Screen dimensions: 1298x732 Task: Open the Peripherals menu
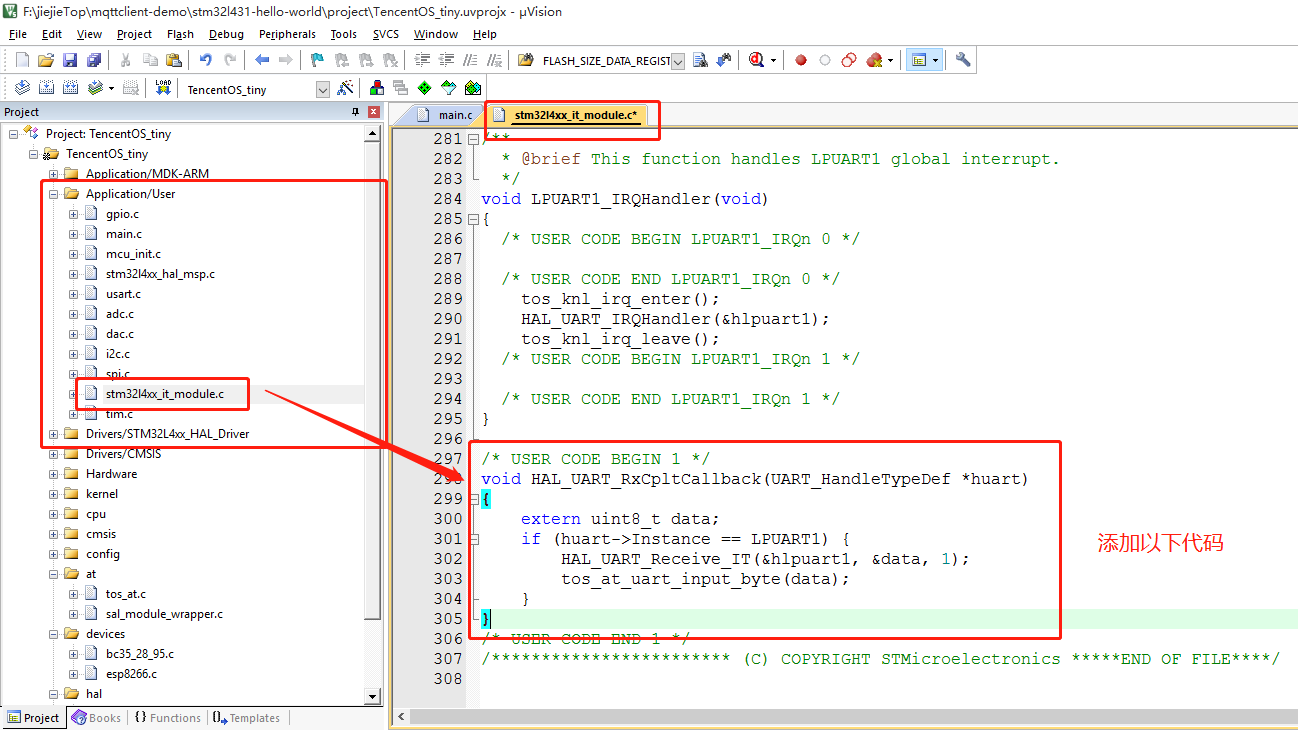click(287, 34)
